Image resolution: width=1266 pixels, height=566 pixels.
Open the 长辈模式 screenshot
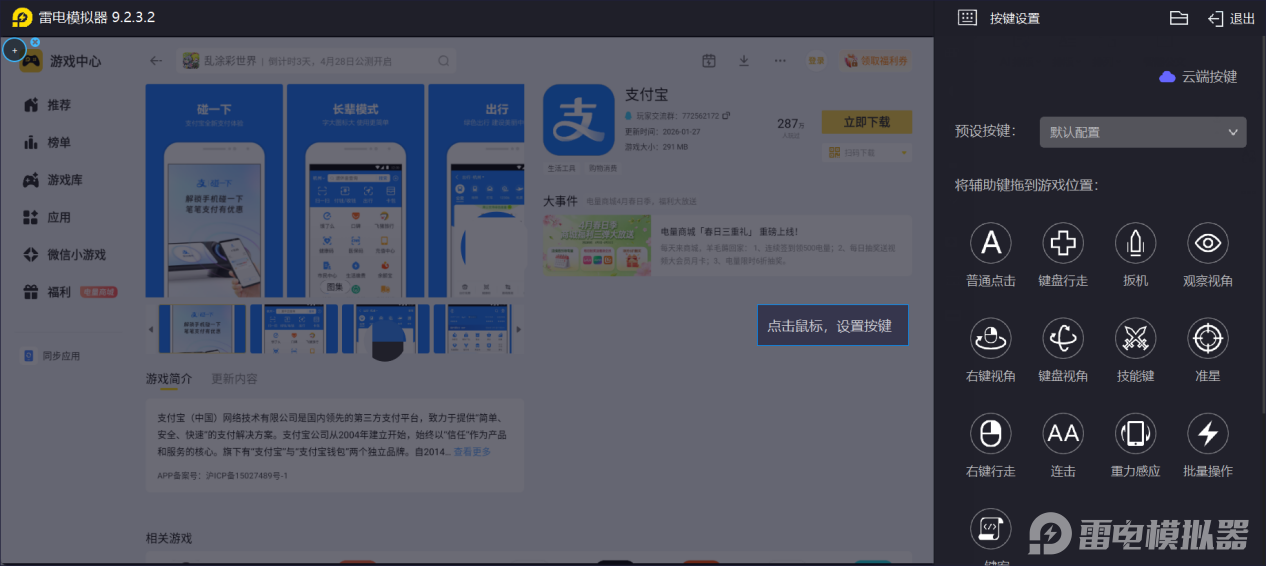355,191
